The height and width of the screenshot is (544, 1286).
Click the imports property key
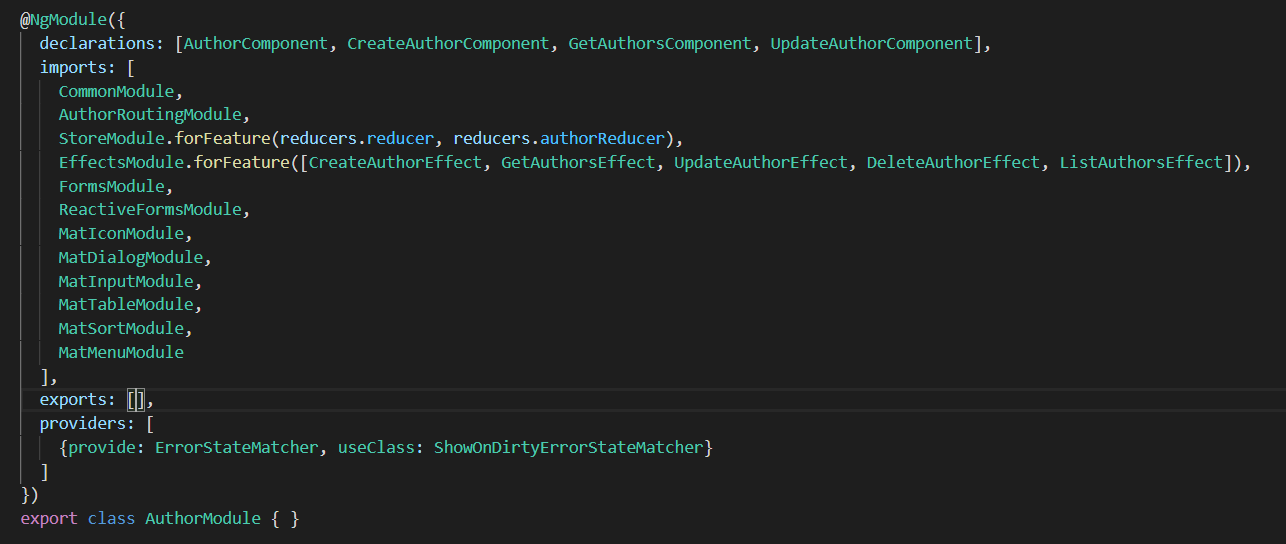pyautogui.click(x=73, y=68)
